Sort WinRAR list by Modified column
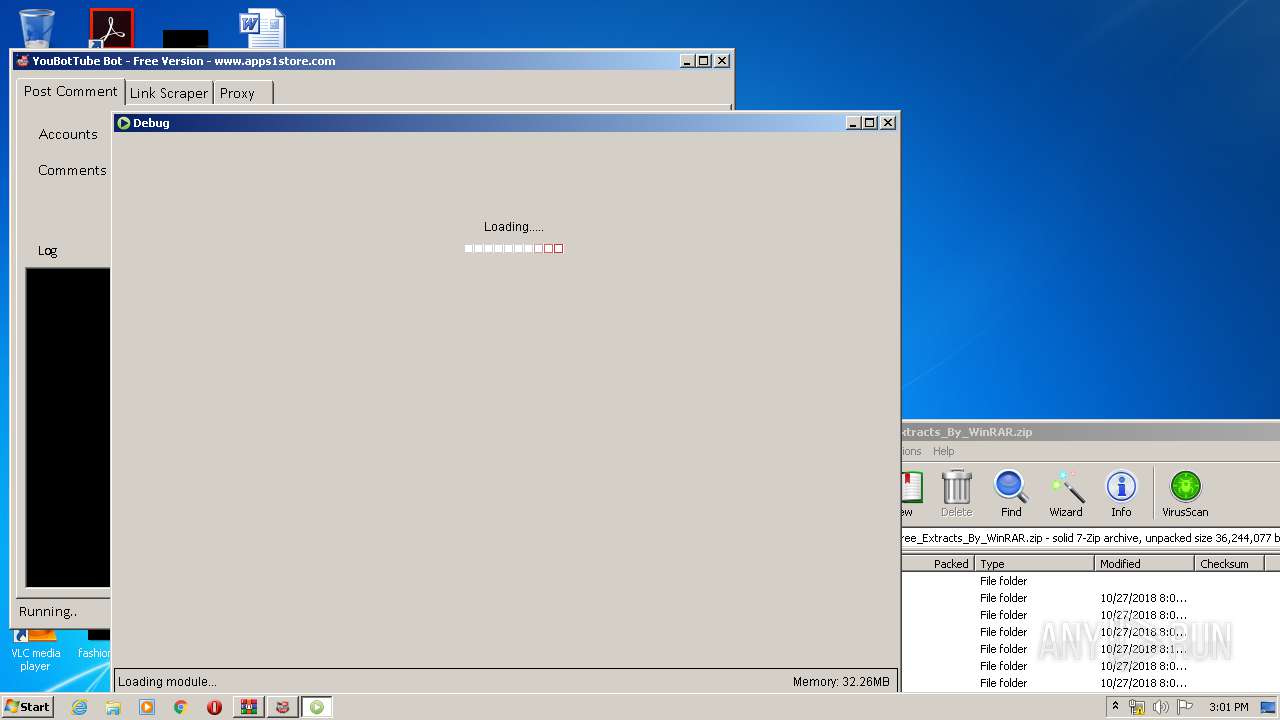1280x720 pixels. point(1145,564)
